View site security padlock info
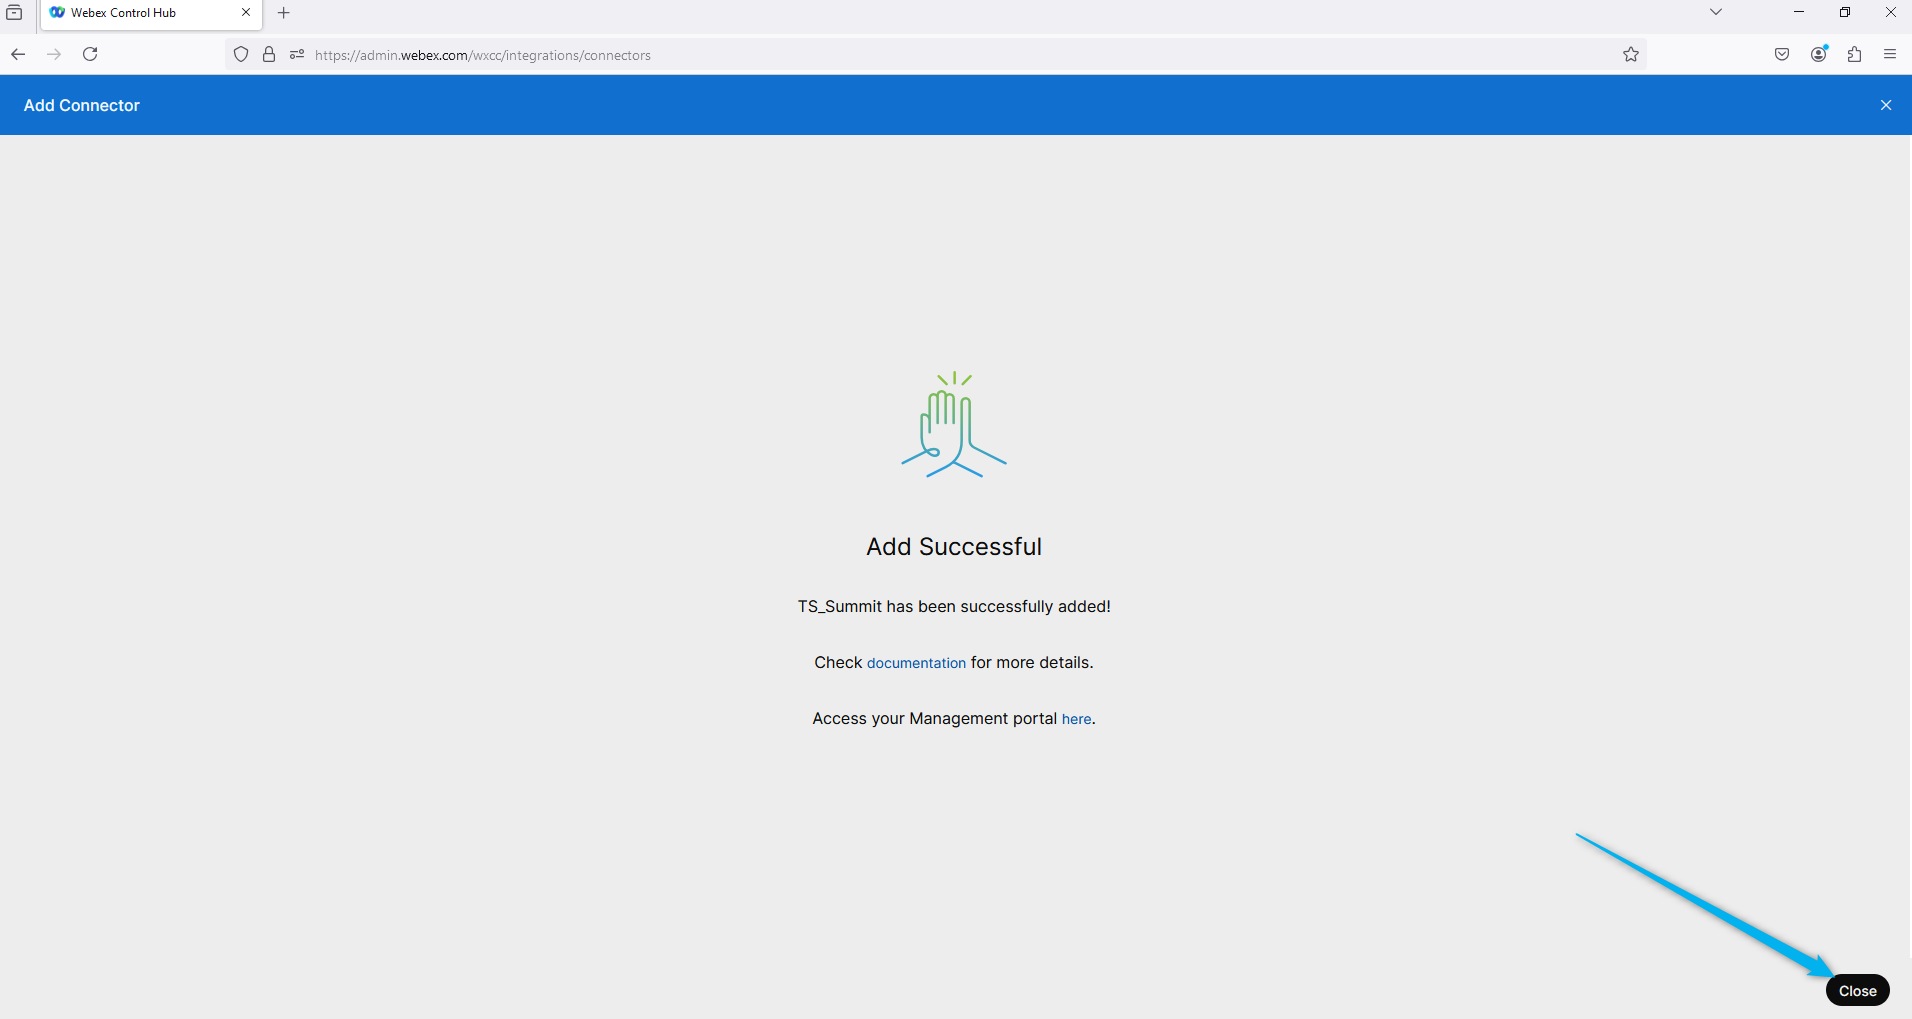The height and width of the screenshot is (1019, 1912). coord(269,55)
